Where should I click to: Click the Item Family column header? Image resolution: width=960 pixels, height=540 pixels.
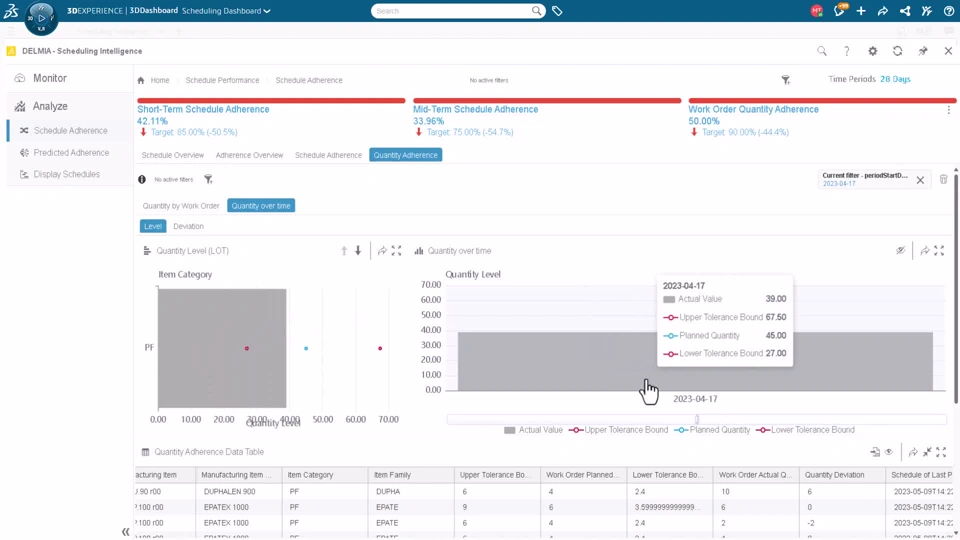(x=411, y=474)
